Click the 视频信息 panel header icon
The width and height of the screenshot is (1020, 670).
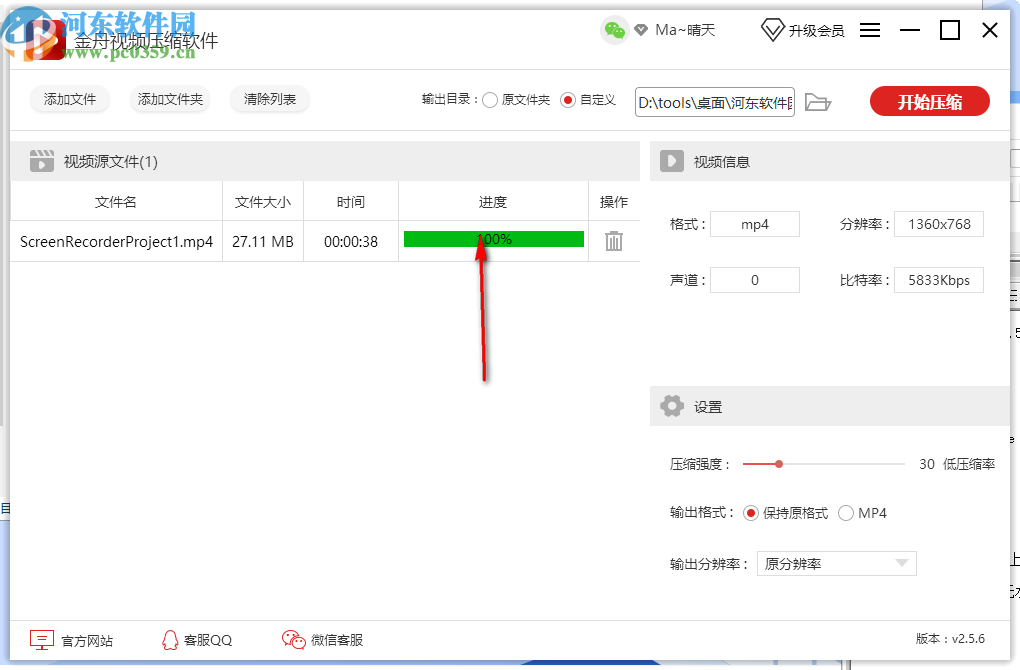pyautogui.click(x=672, y=160)
